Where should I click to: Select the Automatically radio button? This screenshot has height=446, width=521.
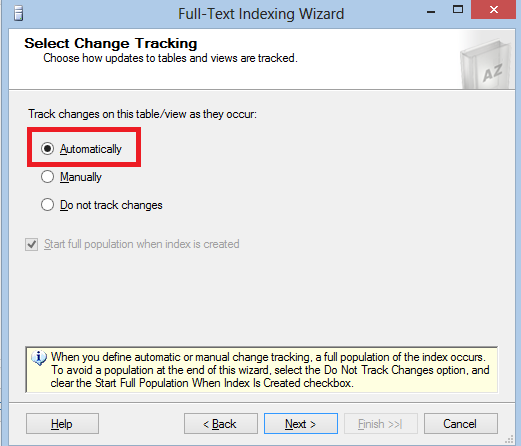(47, 149)
